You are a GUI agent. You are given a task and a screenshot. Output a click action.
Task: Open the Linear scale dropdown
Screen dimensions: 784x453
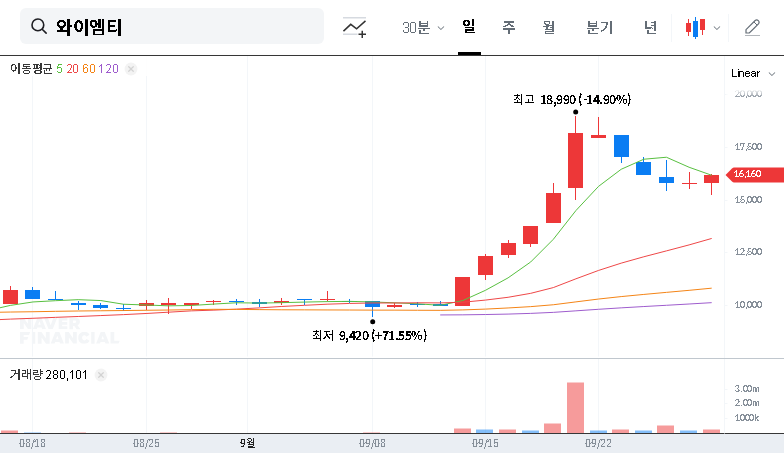coord(752,74)
